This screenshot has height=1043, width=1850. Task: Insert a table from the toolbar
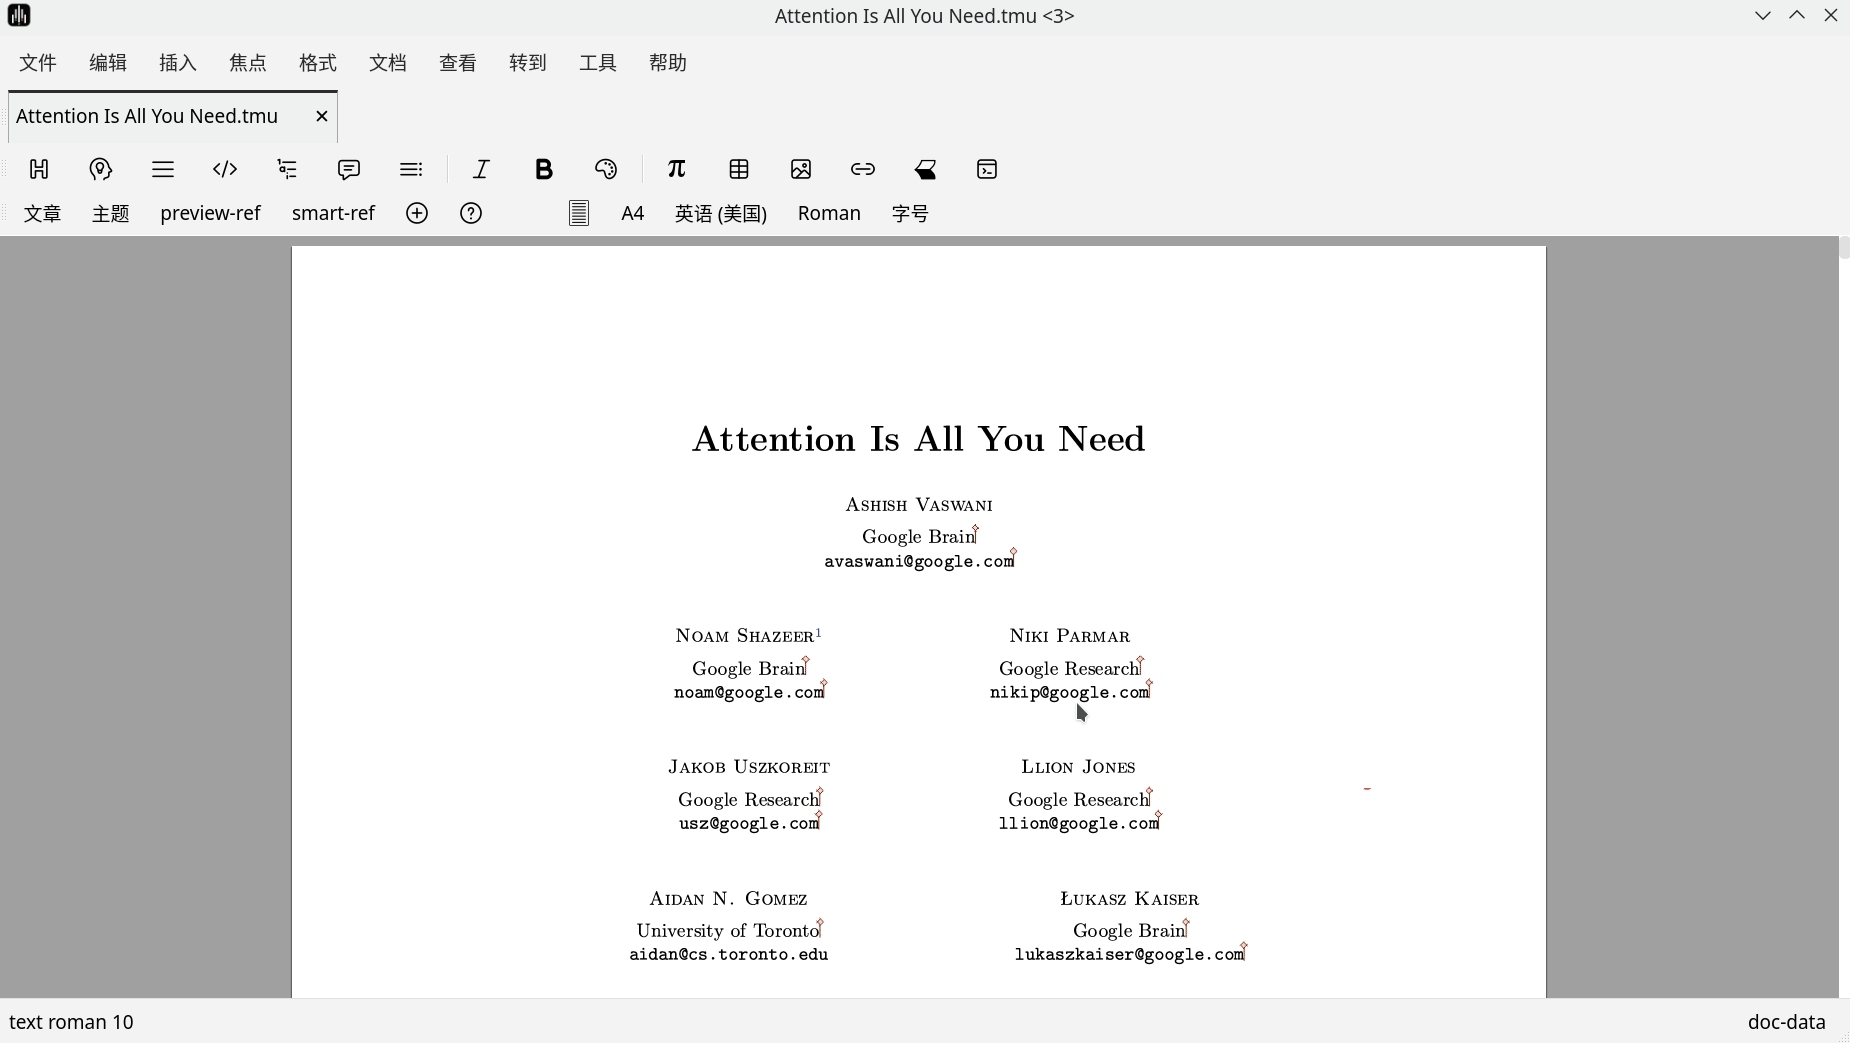point(739,169)
